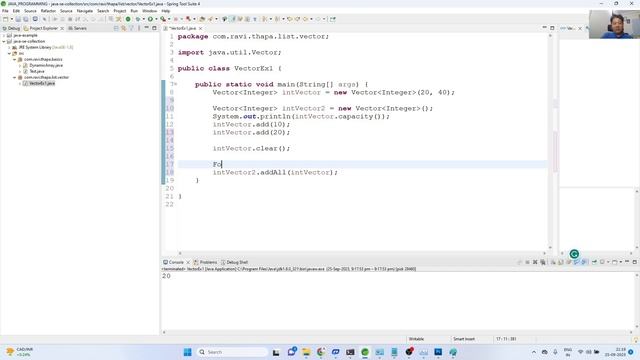This screenshot has height=360, width=640.
Task: Switch to the Servers tab
Action: point(77,28)
